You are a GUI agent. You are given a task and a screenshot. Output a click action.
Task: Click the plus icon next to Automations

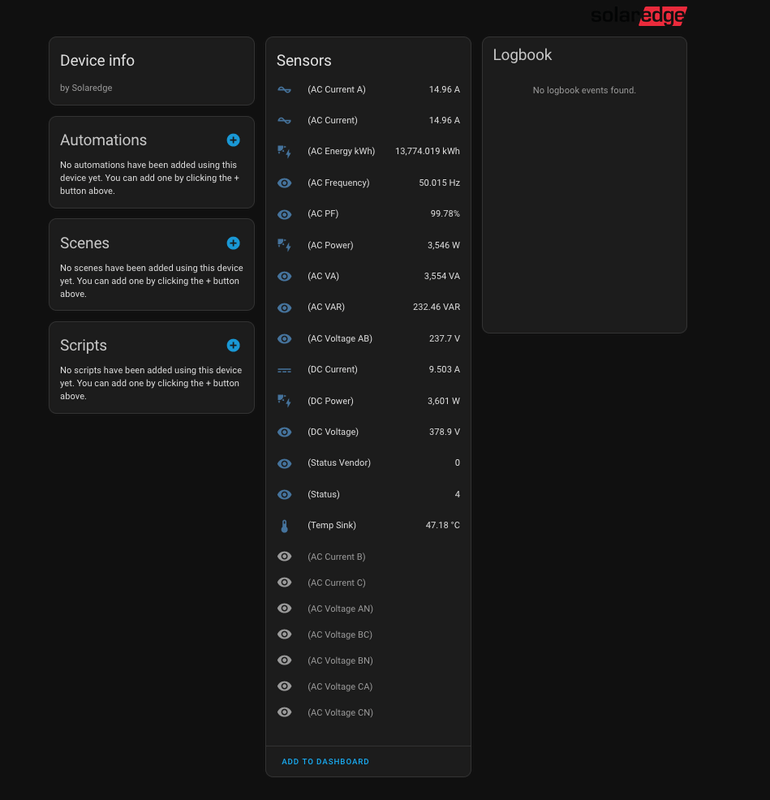(x=233, y=140)
